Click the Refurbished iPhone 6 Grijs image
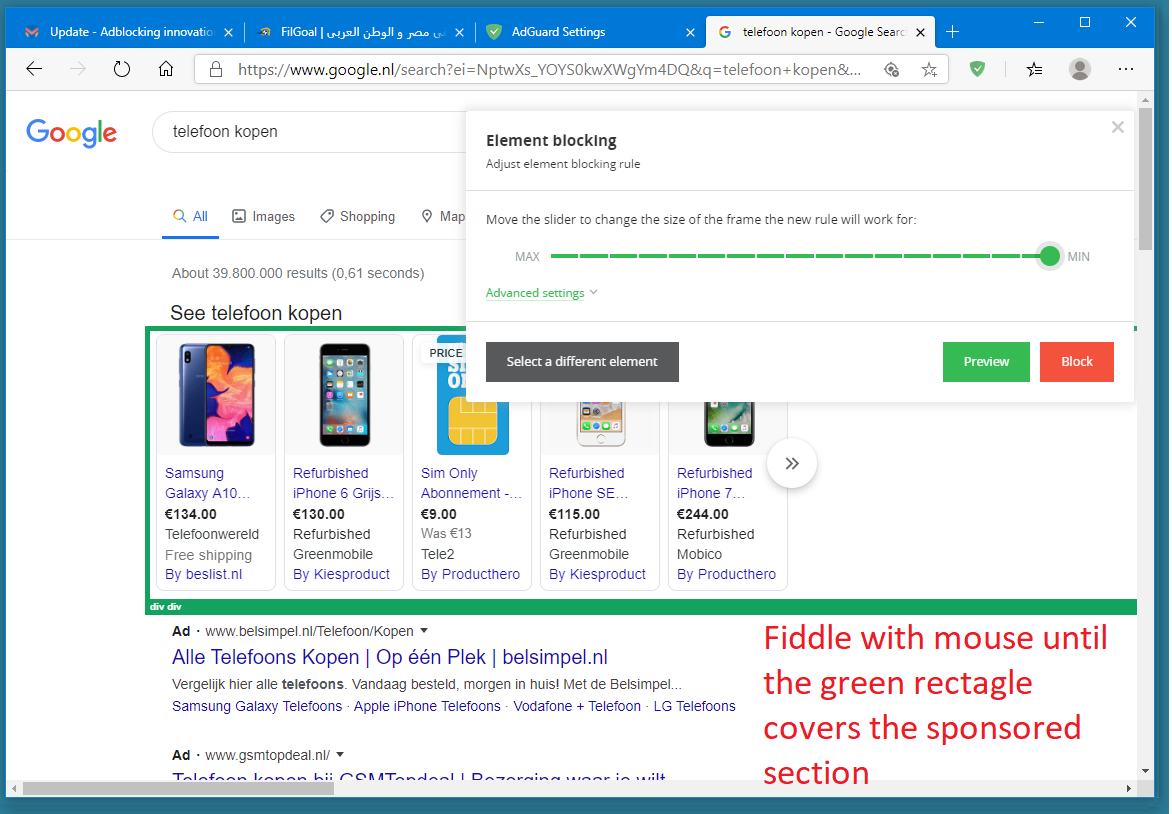 click(x=345, y=395)
